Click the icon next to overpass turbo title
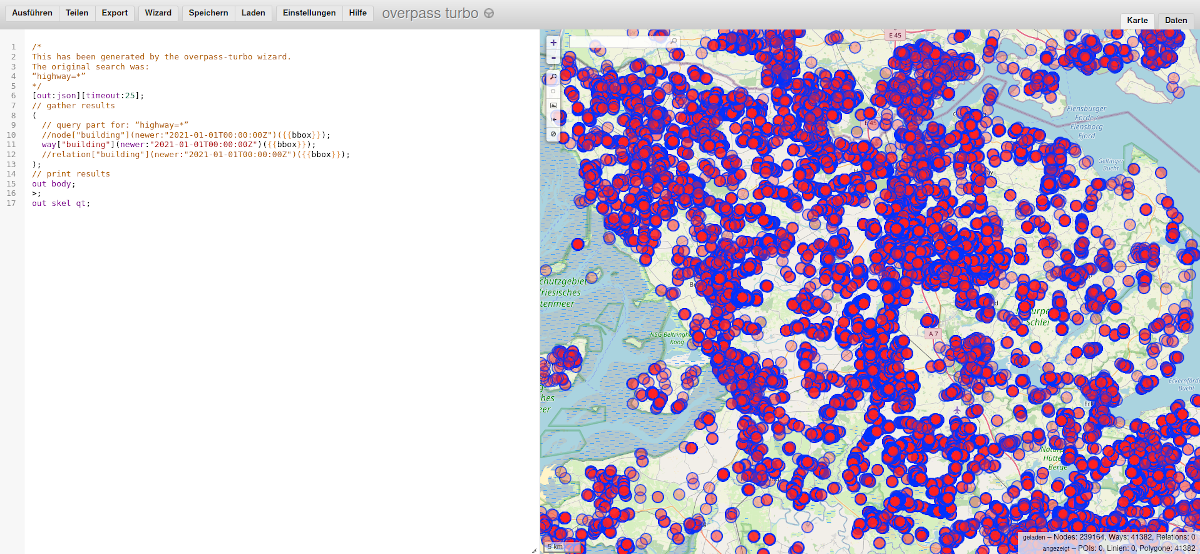The height and width of the screenshot is (554, 1200). coord(488,14)
